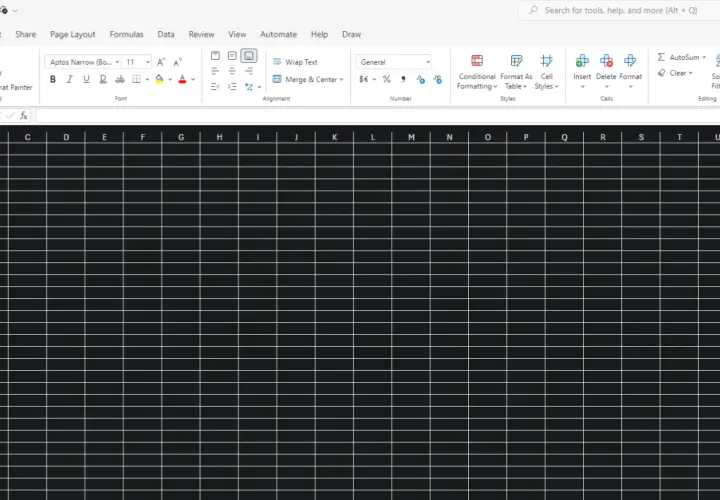Toggle Middle Align for cells
Image resolution: width=720 pixels, height=500 pixels.
point(232,56)
